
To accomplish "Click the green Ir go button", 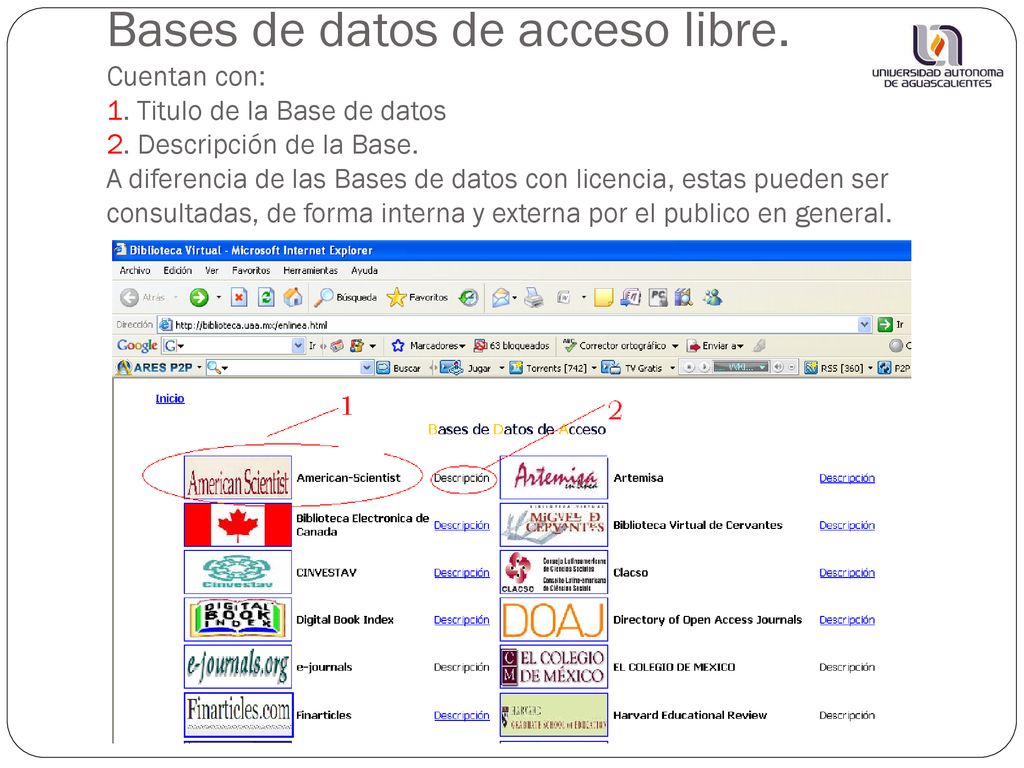I will [x=885, y=325].
